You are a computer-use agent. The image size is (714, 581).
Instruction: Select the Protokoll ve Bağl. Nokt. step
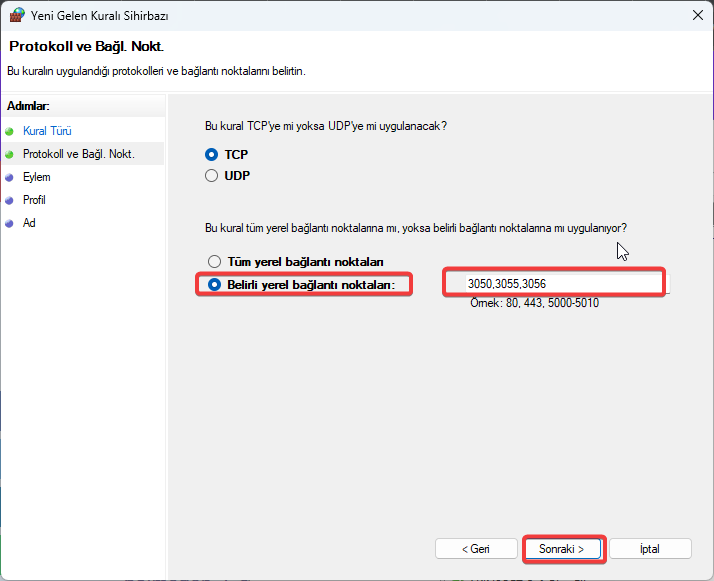tap(79, 154)
